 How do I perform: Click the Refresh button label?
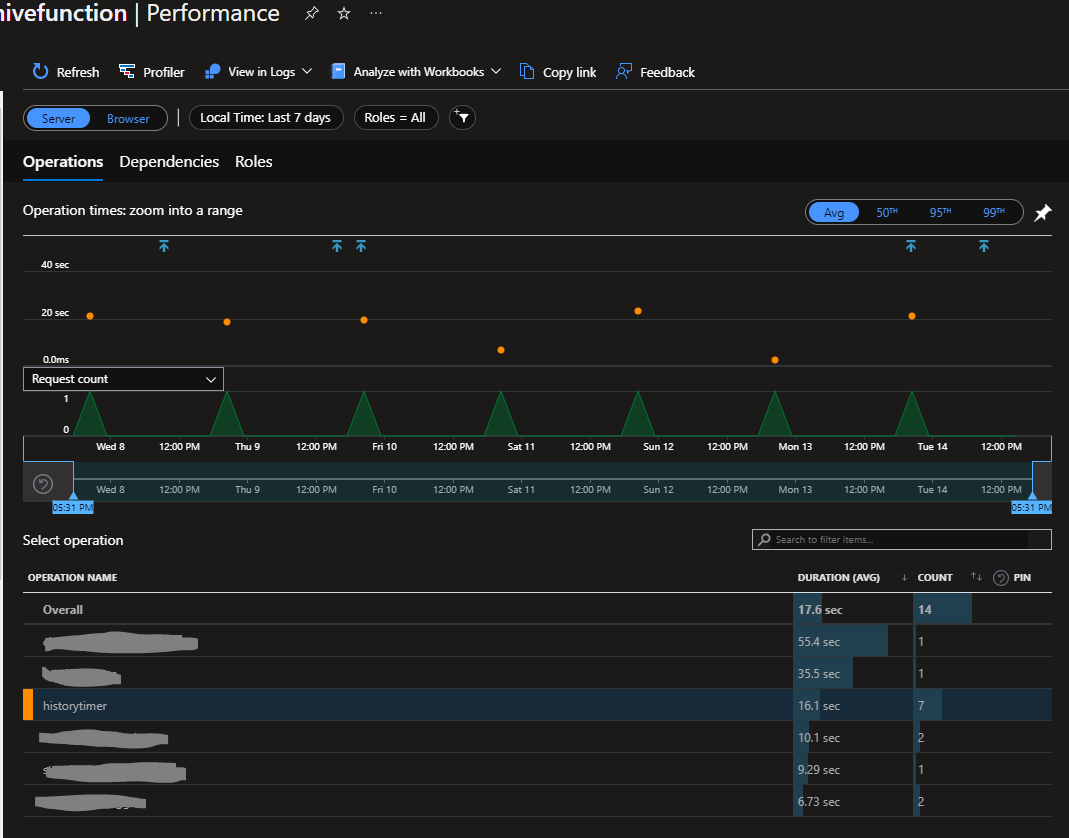coord(78,72)
